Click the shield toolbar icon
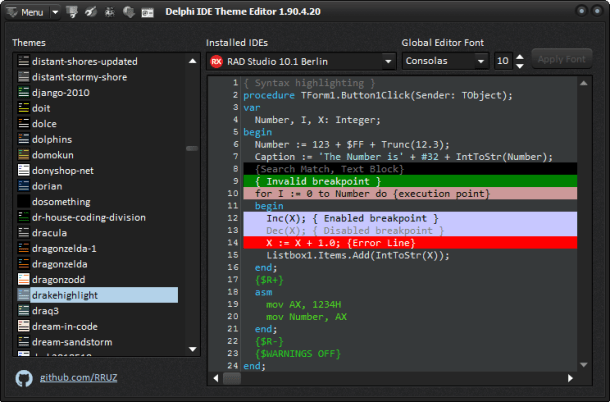610x402 pixels. click(x=128, y=13)
